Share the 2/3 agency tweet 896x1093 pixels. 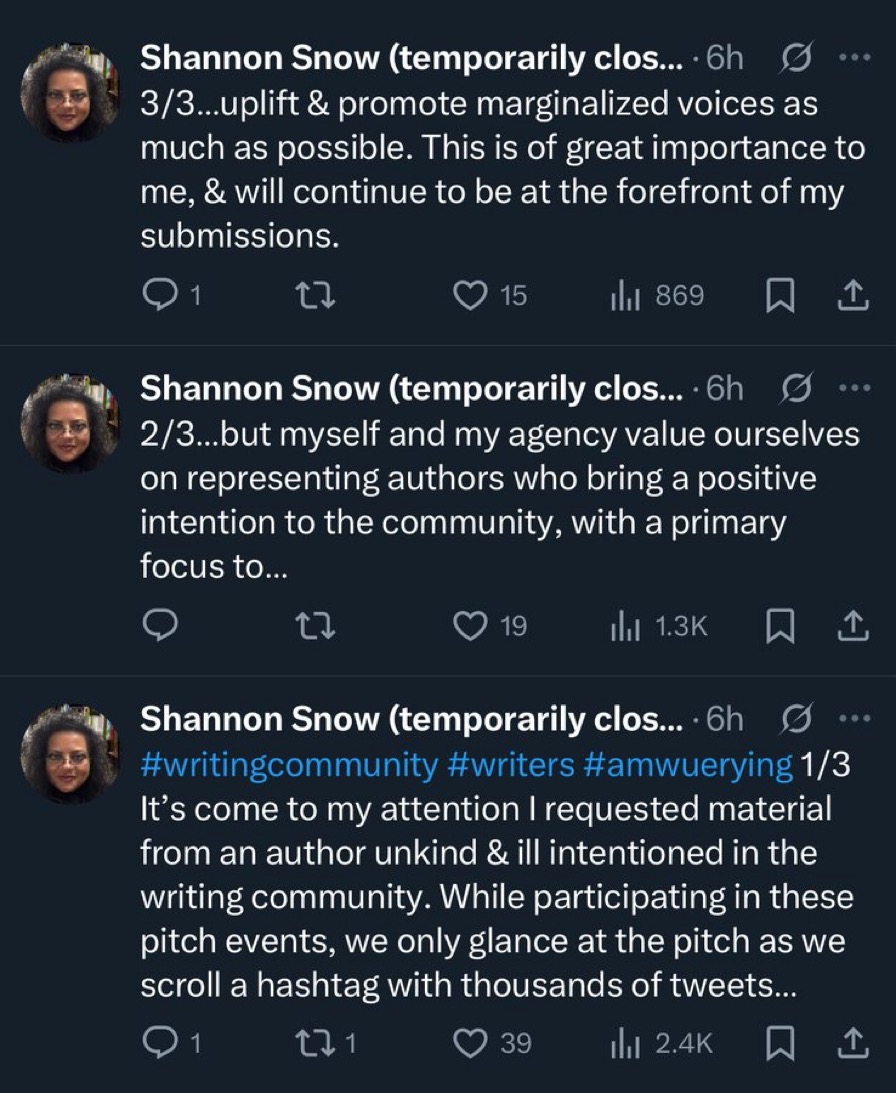(x=850, y=626)
